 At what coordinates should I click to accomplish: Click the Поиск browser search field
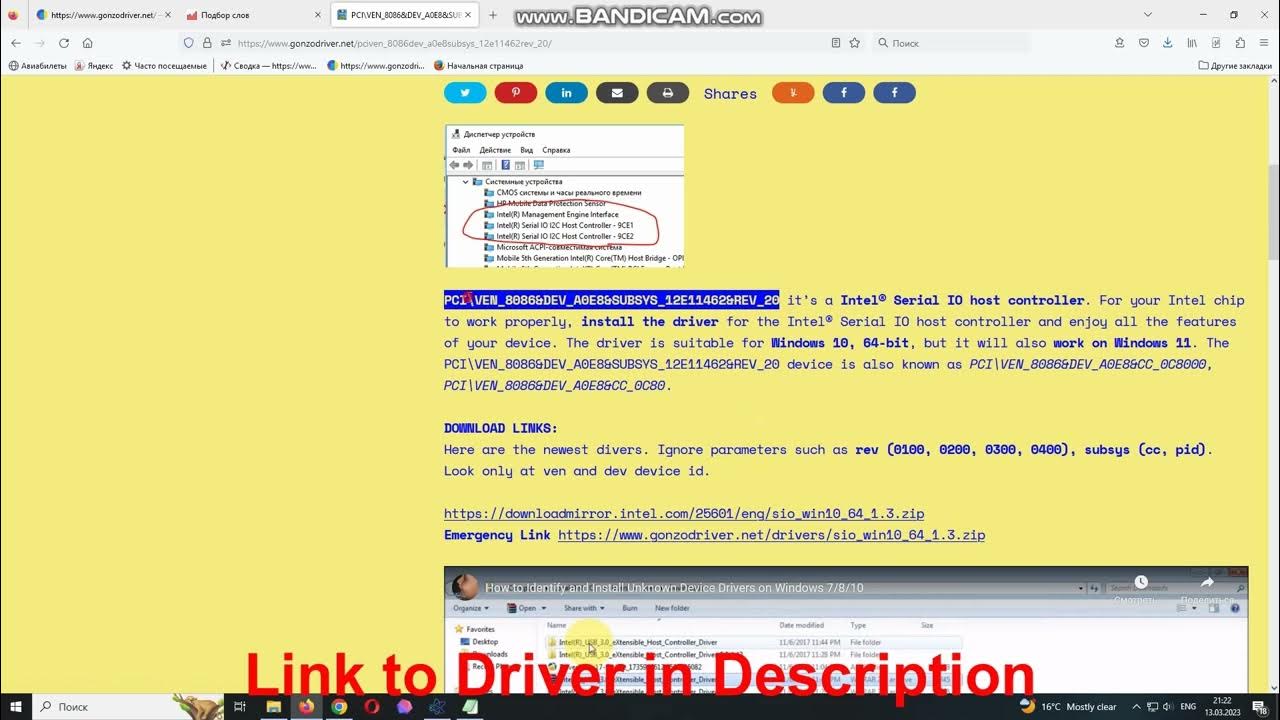pyautogui.click(x=951, y=43)
